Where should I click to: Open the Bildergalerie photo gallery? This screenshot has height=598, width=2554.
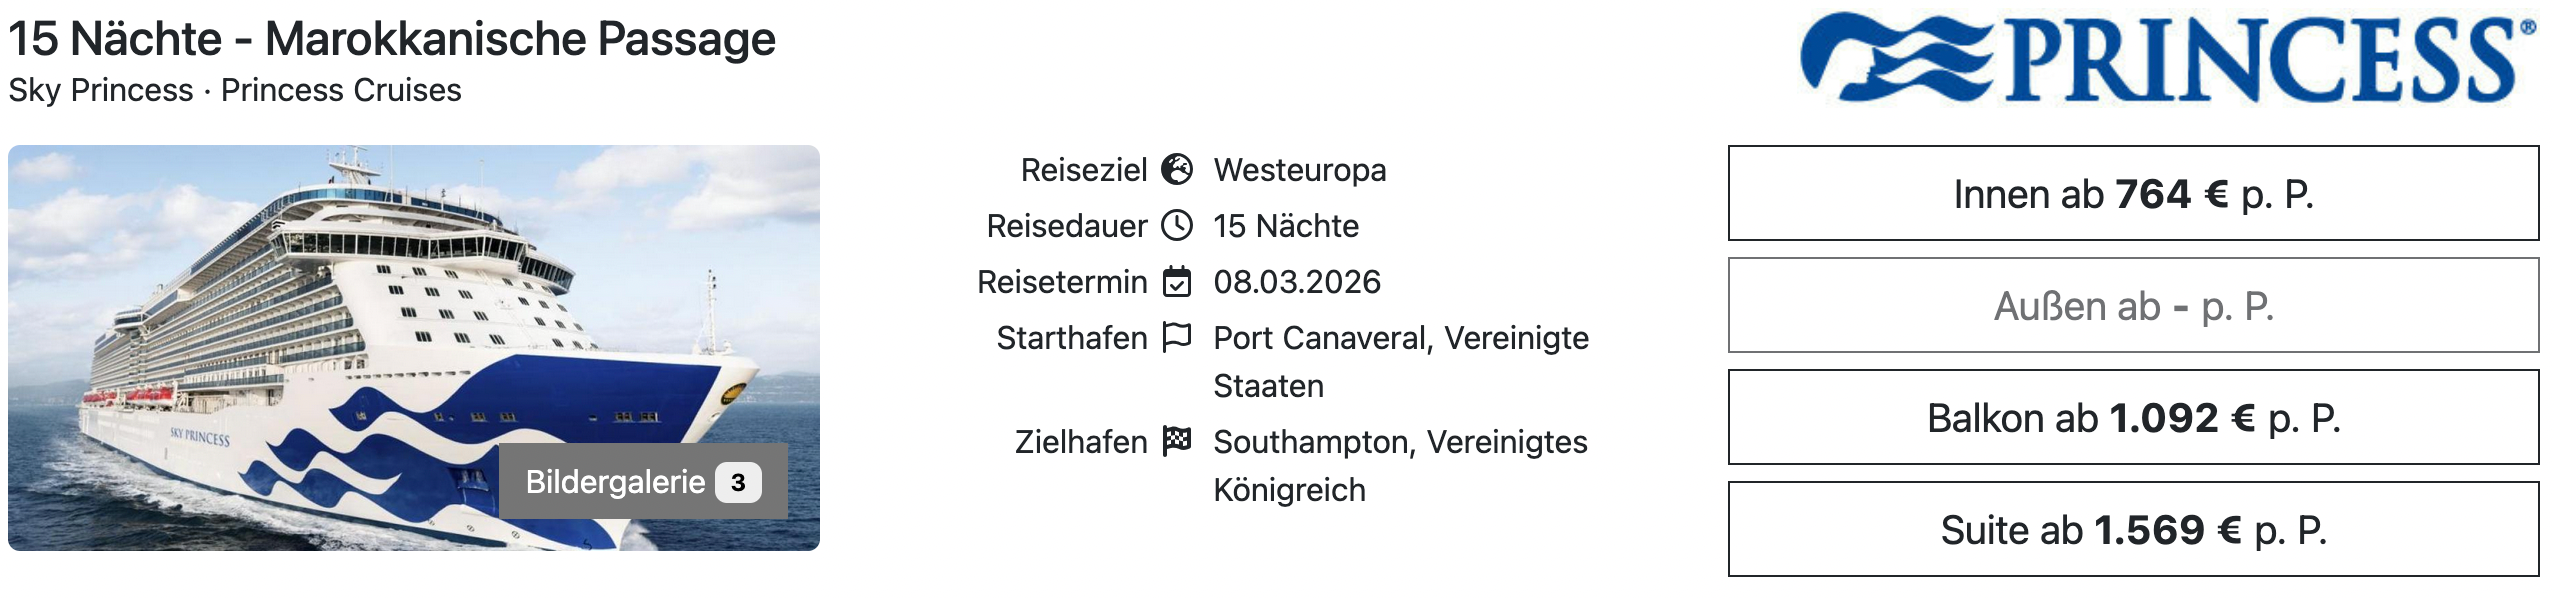tap(616, 482)
